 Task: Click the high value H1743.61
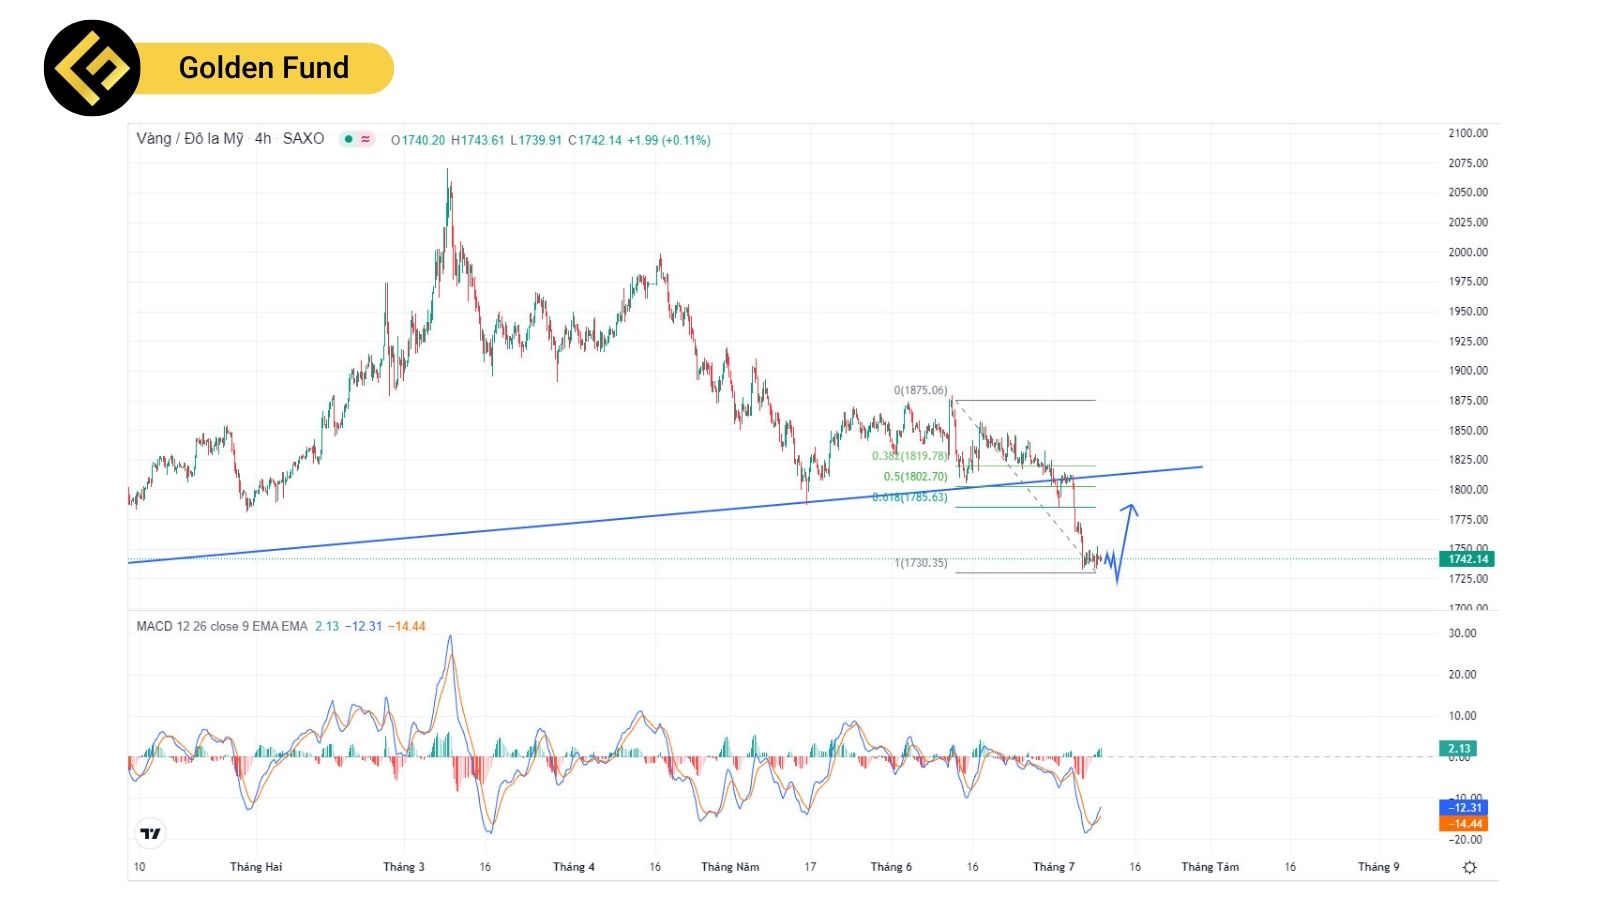478,140
